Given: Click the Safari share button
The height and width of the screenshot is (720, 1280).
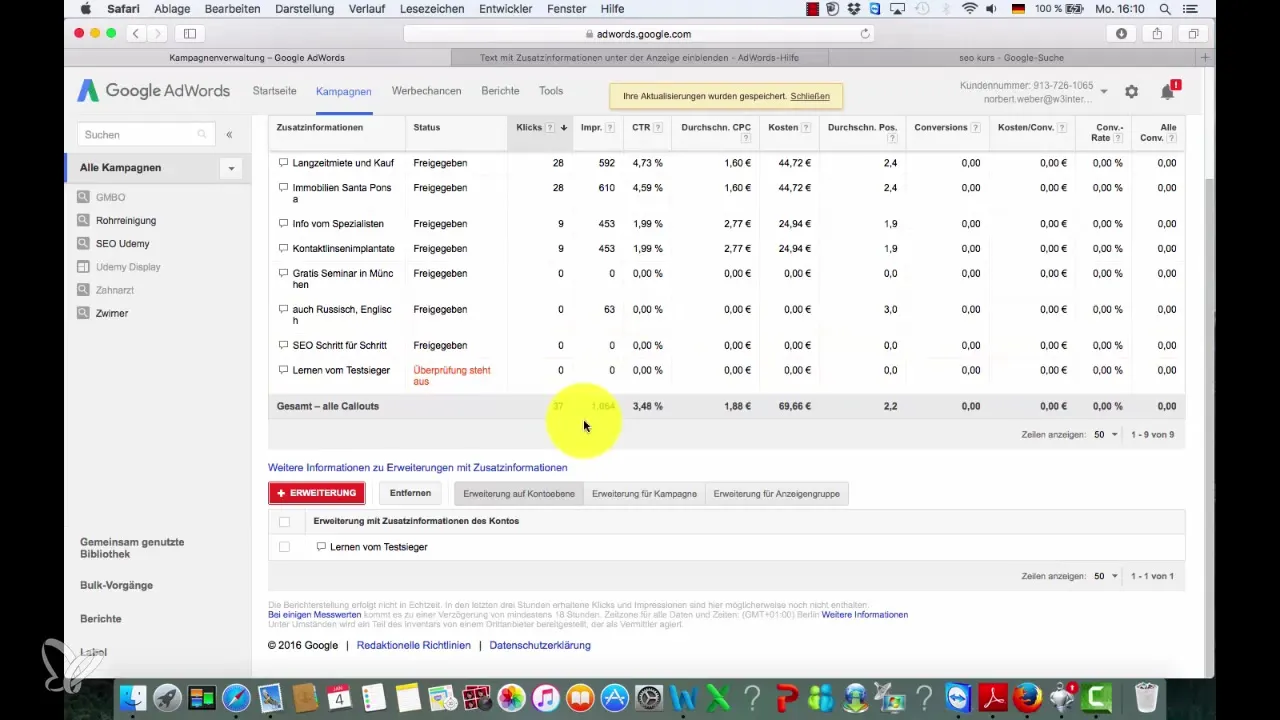Looking at the screenshot, I should (x=1157, y=34).
